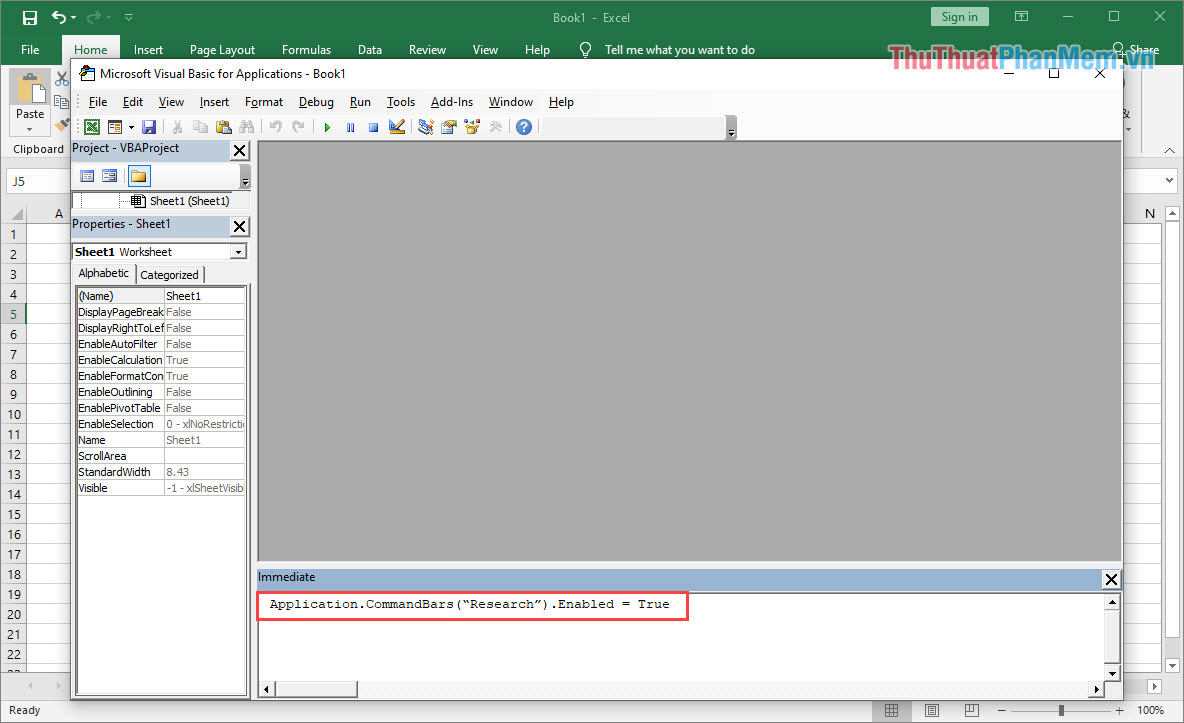The image size is (1184, 723).
Task: Set DisplayRightToLeft property to True
Action: (205, 327)
